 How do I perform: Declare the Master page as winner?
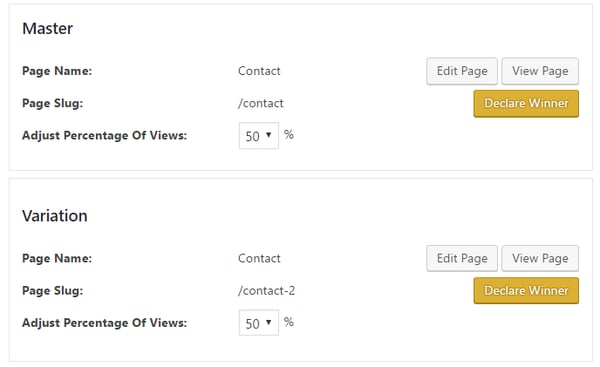526,104
